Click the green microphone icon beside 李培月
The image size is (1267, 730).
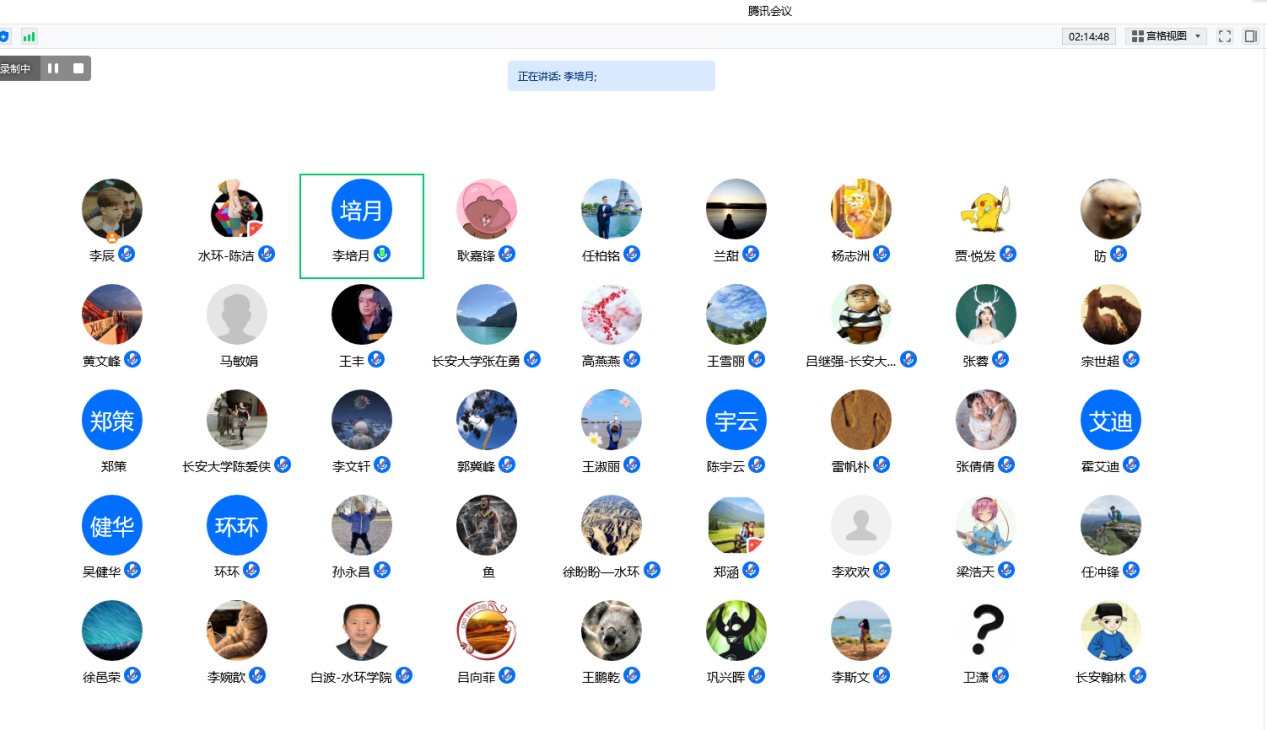coord(382,254)
